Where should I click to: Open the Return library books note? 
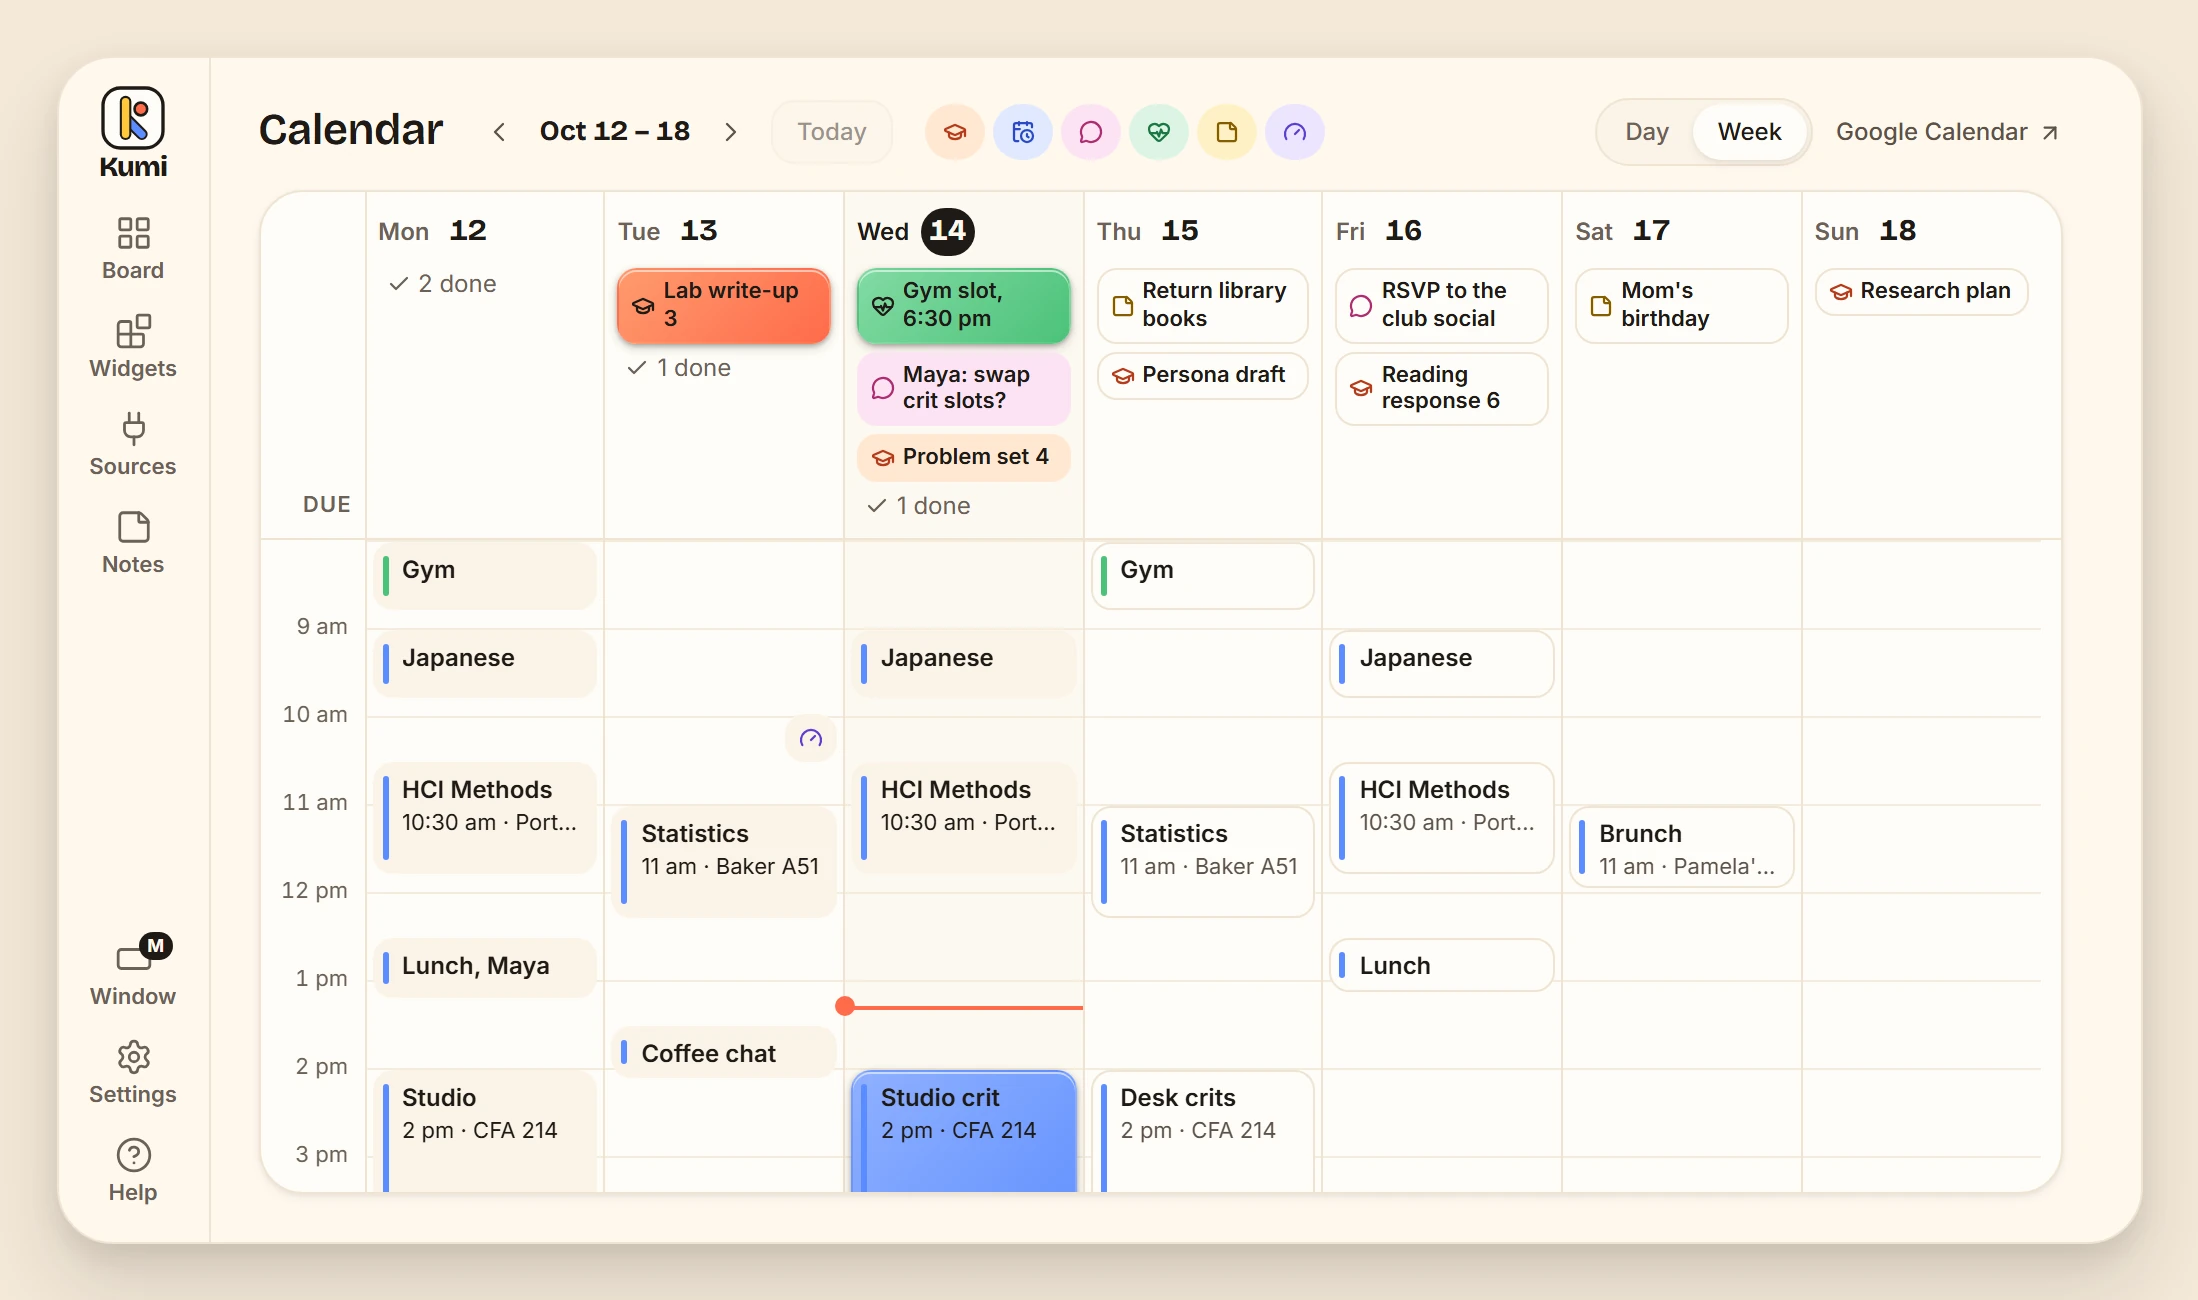pos(1203,305)
